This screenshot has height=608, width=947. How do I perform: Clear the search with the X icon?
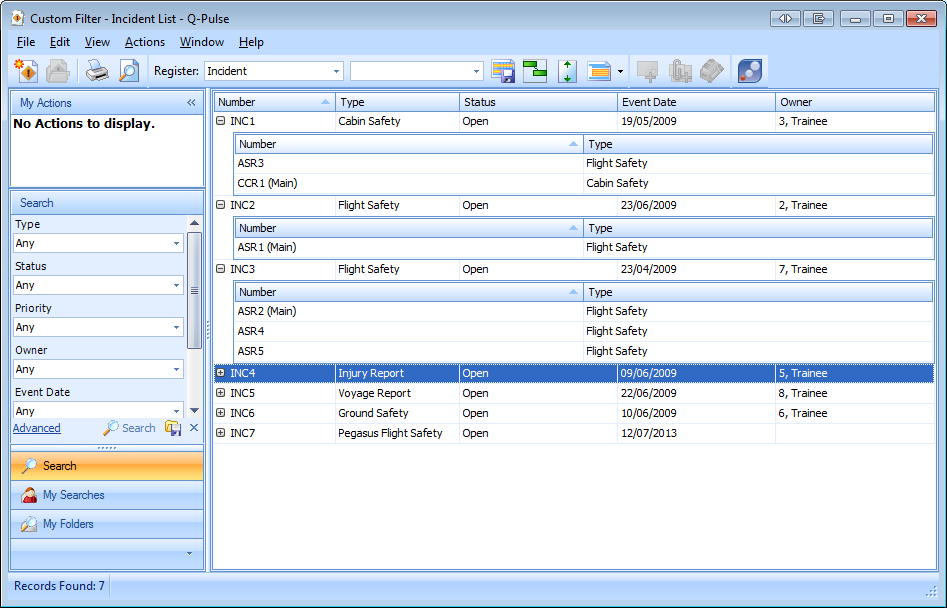point(194,427)
